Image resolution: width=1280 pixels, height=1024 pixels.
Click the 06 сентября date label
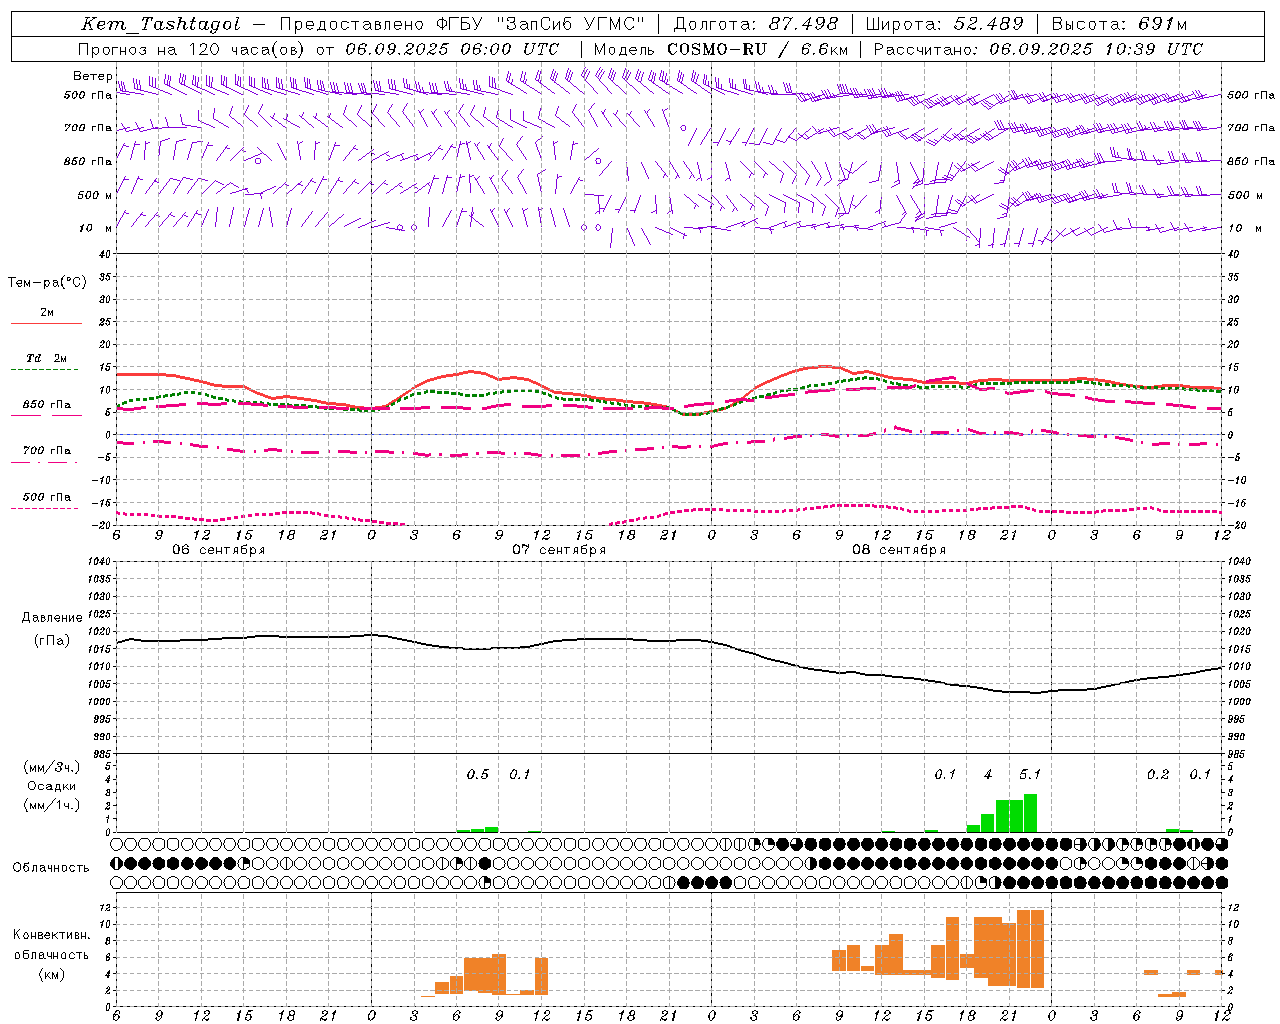click(x=218, y=550)
